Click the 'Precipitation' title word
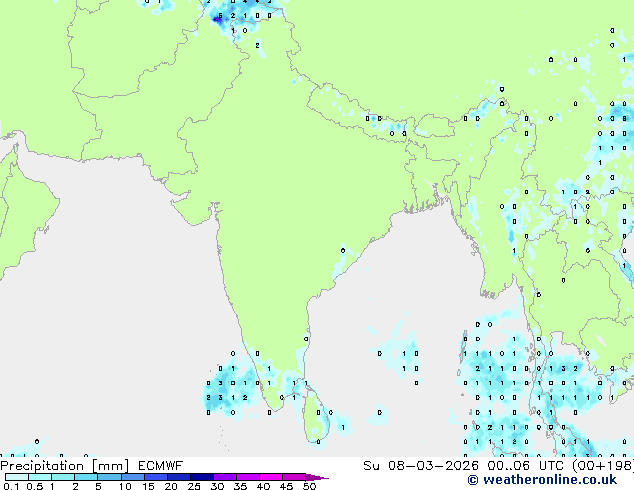Viewport: 634px width, 490px height. 42,466
